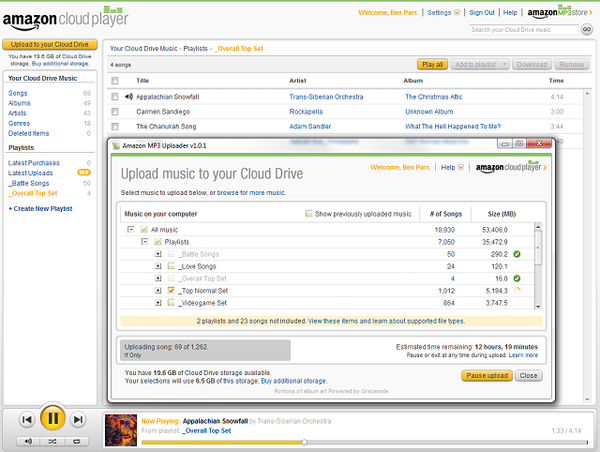Click the now-playing speaker icon beside Appalachian Snowfall
The width and height of the screenshot is (600, 452).
129,96
